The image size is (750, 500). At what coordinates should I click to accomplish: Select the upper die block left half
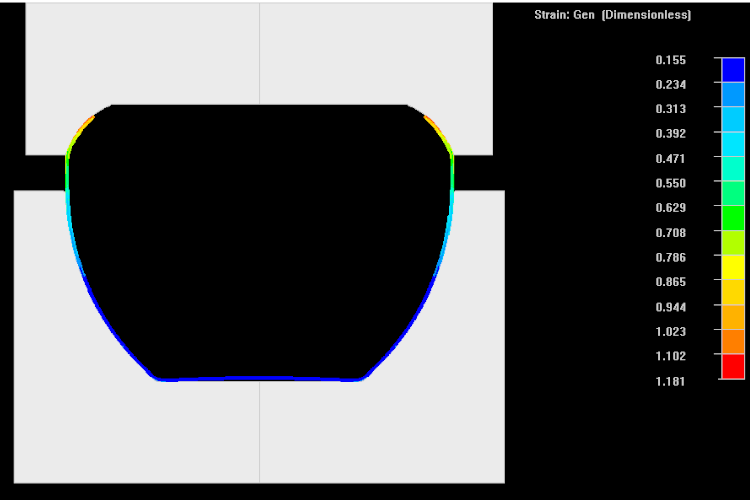[x=142, y=52]
